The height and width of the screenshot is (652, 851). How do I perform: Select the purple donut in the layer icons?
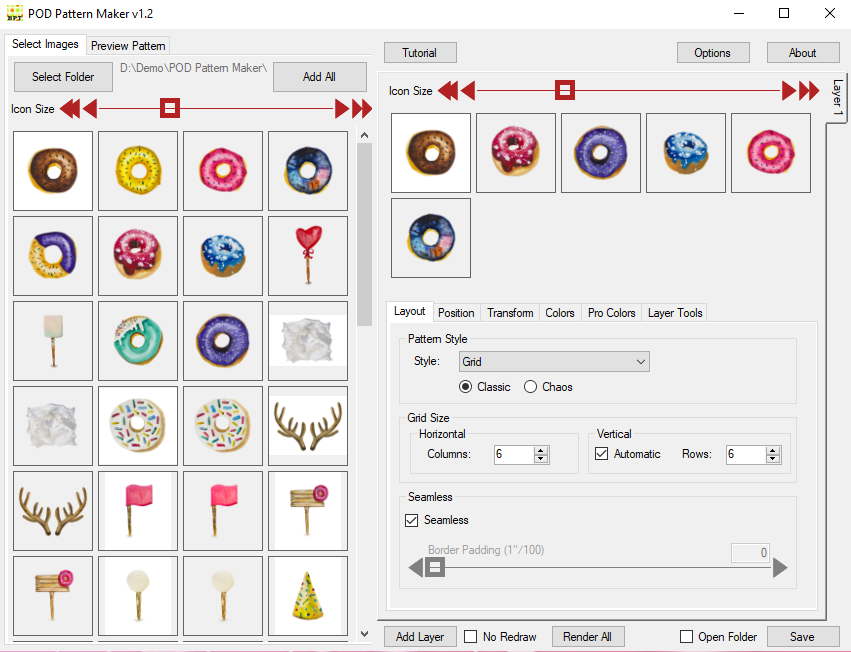click(601, 153)
